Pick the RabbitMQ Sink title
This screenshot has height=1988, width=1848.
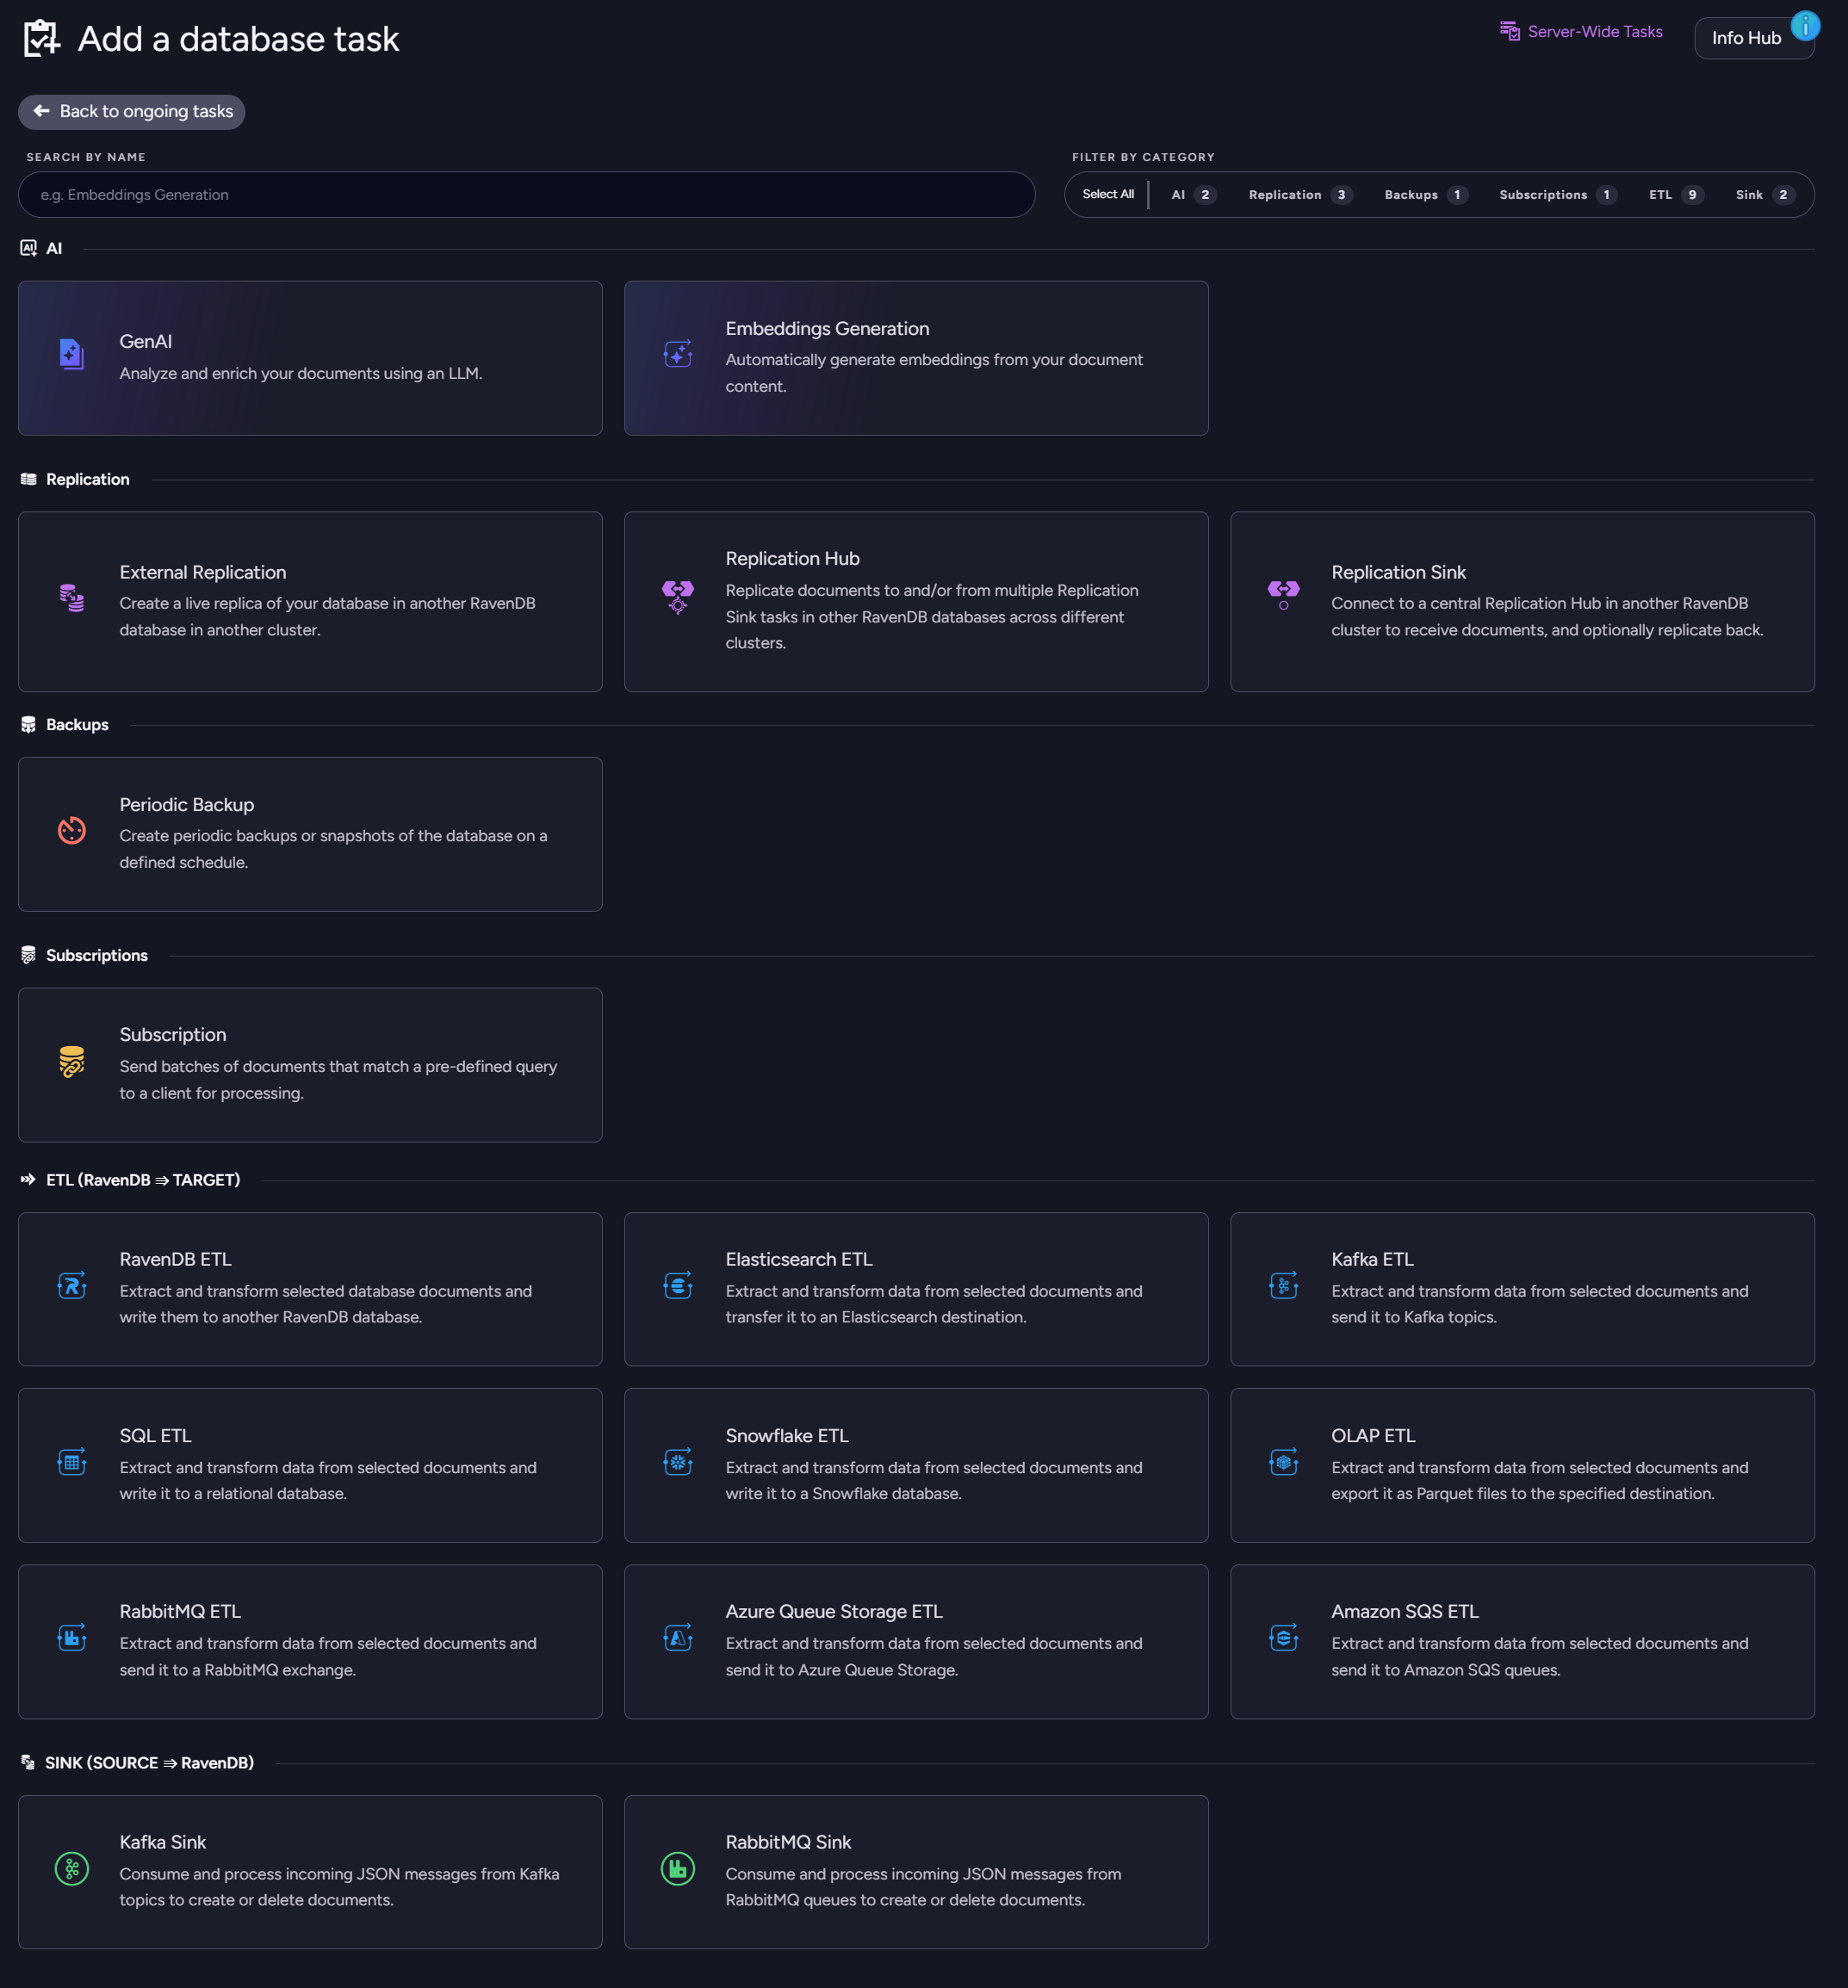click(x=787, y=1842)
